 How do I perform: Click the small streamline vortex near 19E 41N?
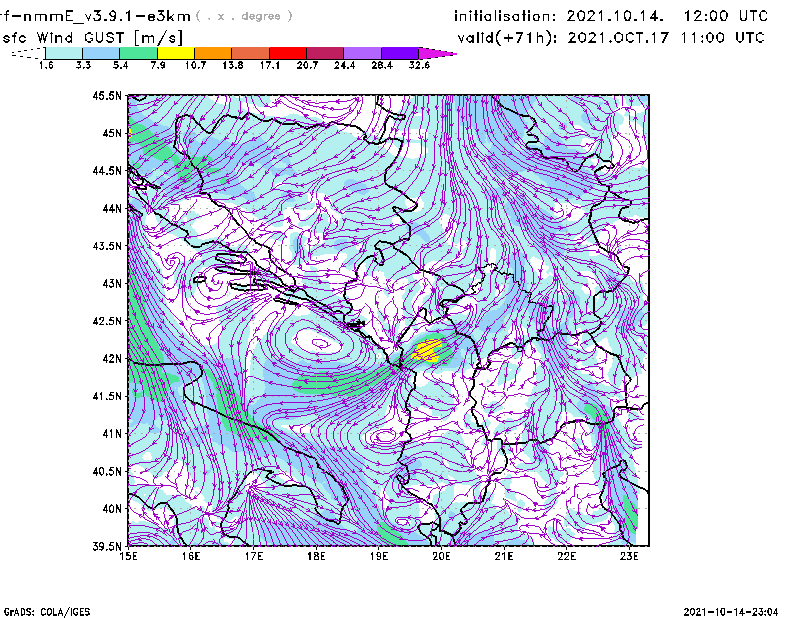tap(384, 436)
